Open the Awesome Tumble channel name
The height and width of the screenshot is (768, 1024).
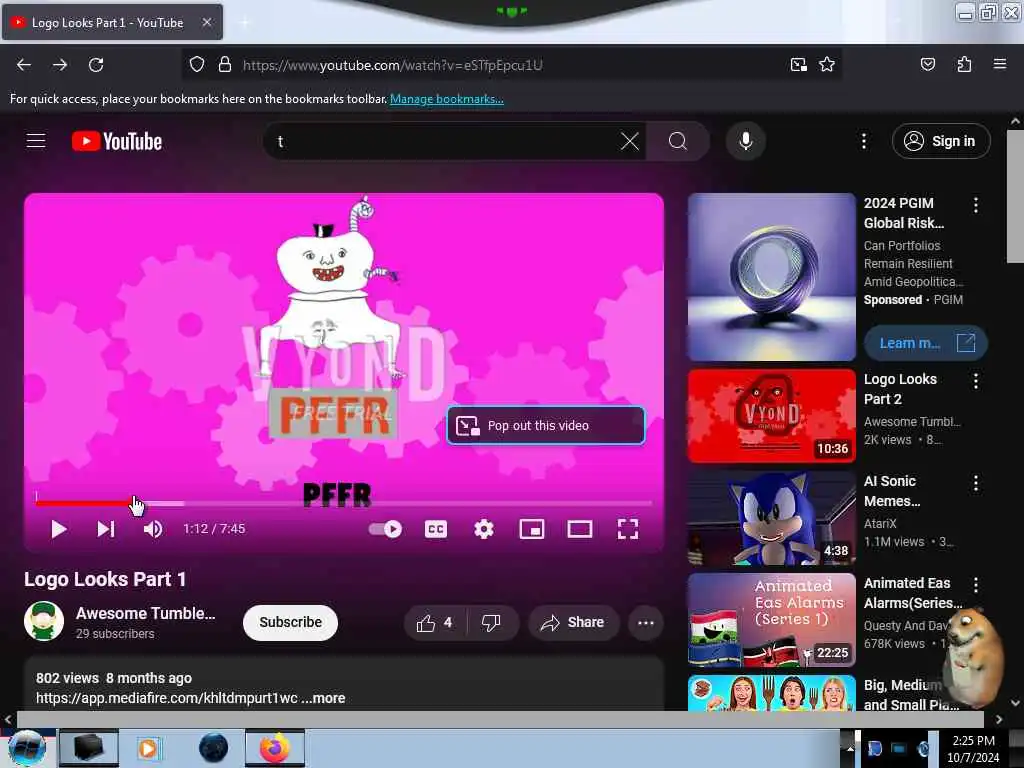(x=146, y=613)
